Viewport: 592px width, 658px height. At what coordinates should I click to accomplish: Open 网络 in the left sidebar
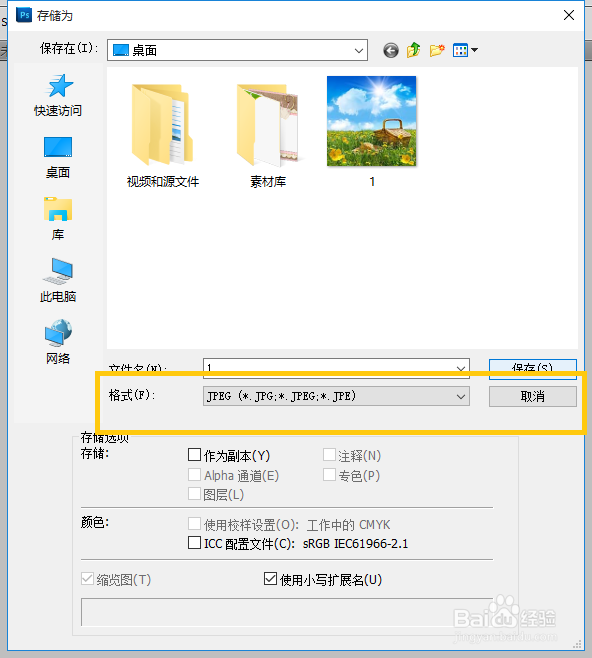tap(58, 342)
